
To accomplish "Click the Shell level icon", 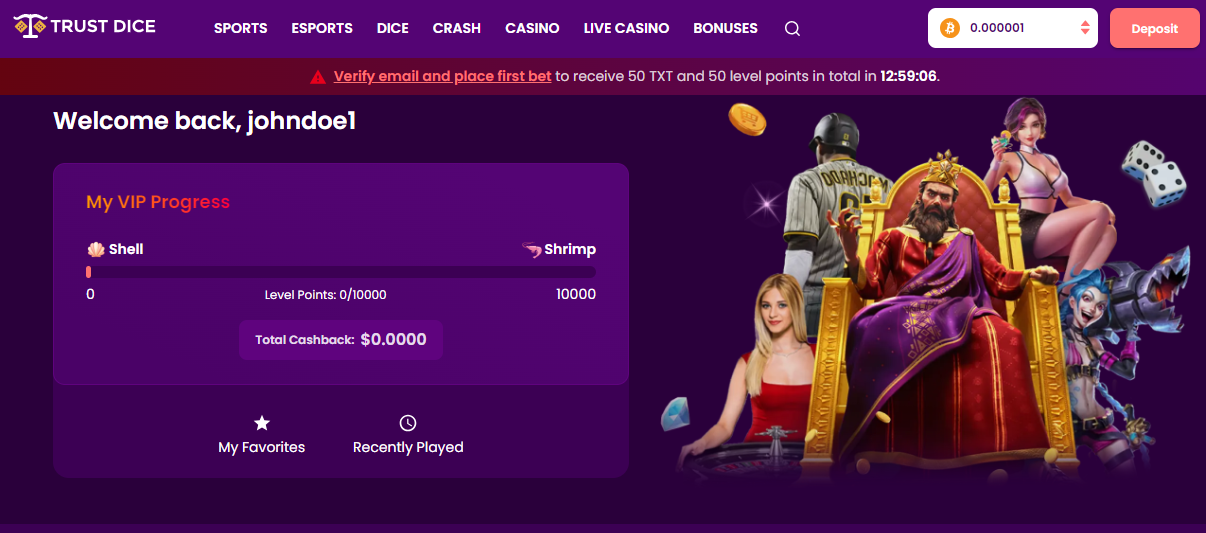I will (x=96, y=249).
